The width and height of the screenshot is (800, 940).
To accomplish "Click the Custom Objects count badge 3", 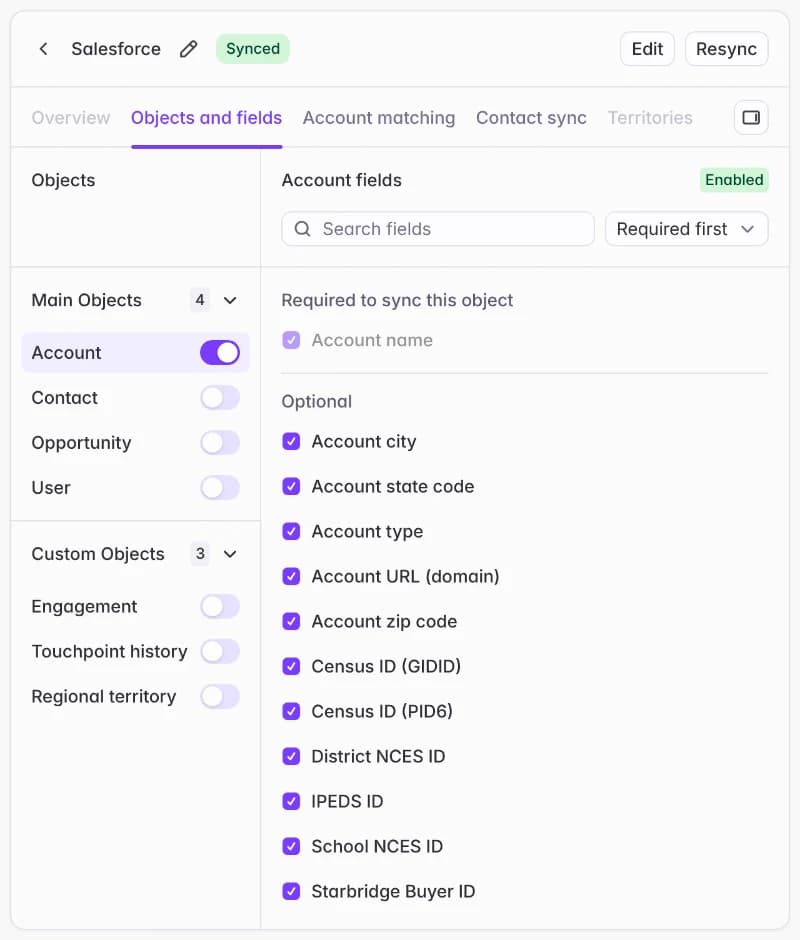I will click(200, 553).
